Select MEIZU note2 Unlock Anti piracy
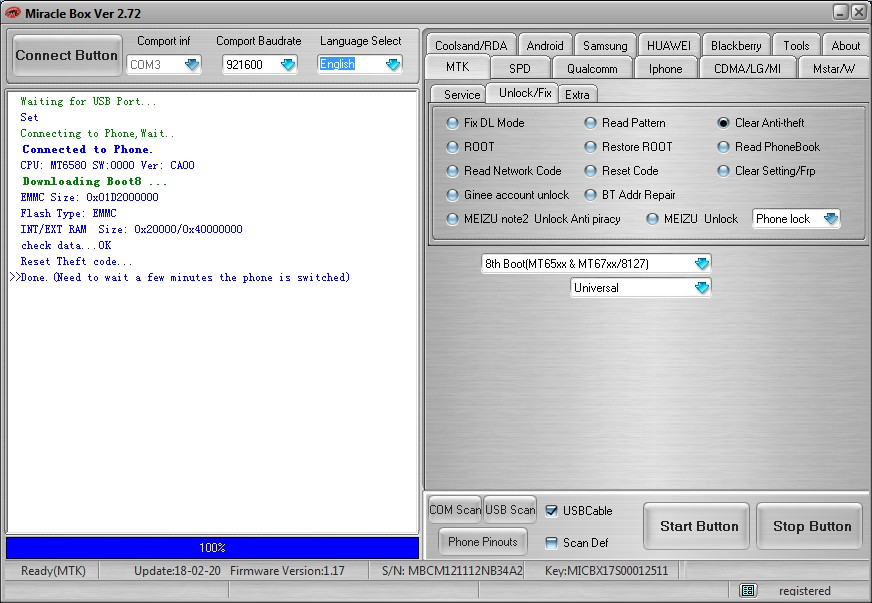Viewport: 872px width, 603px height. coord(452,219)
